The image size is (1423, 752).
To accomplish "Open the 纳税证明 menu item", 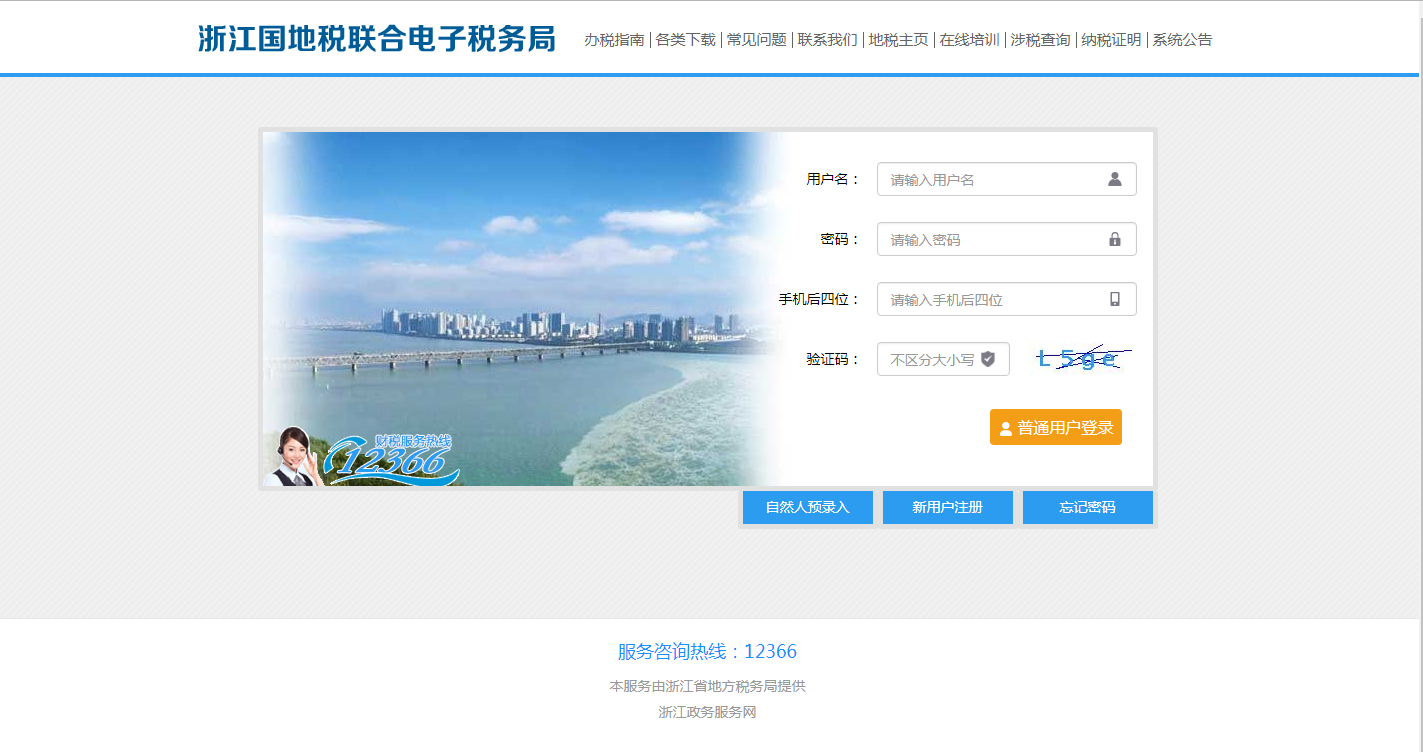I will pos(1111,40).
